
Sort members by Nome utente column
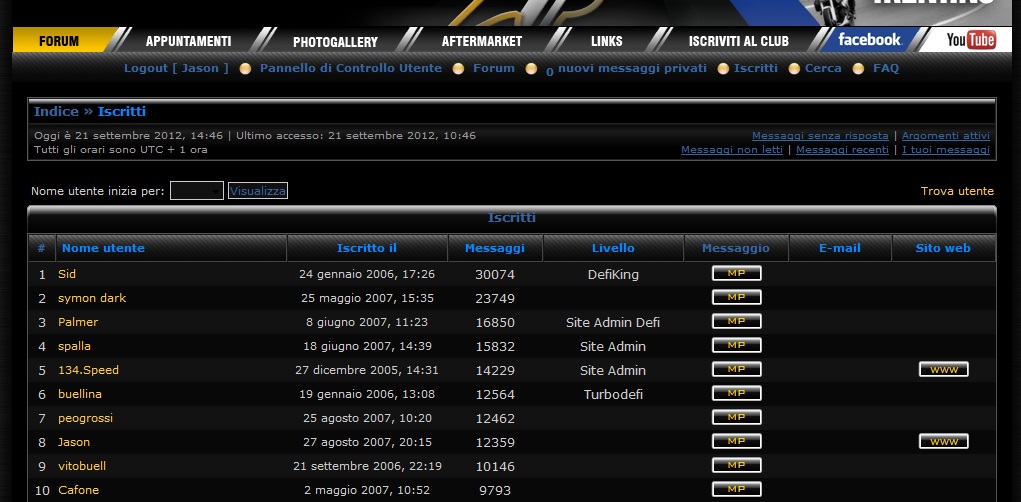[103, 248]
